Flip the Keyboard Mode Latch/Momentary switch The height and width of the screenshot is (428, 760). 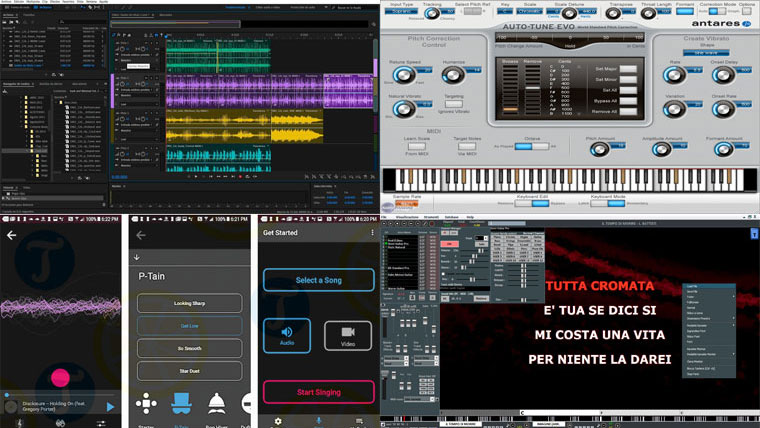tap(608, 204)
